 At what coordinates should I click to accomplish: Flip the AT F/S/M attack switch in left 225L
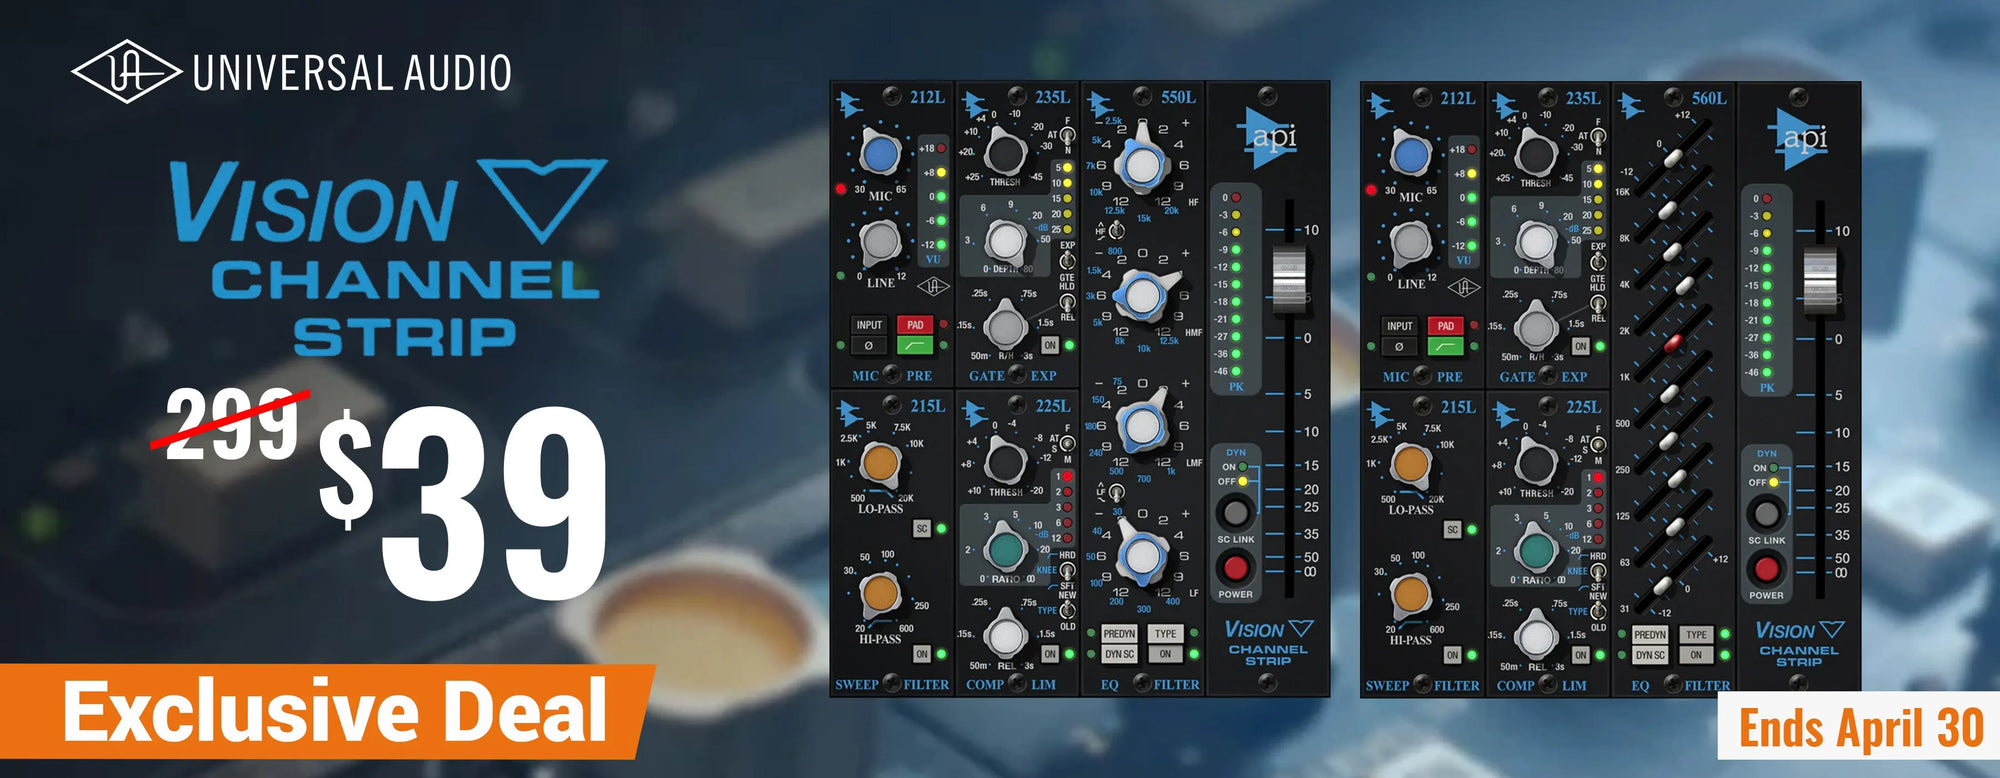pos(1067,444)
